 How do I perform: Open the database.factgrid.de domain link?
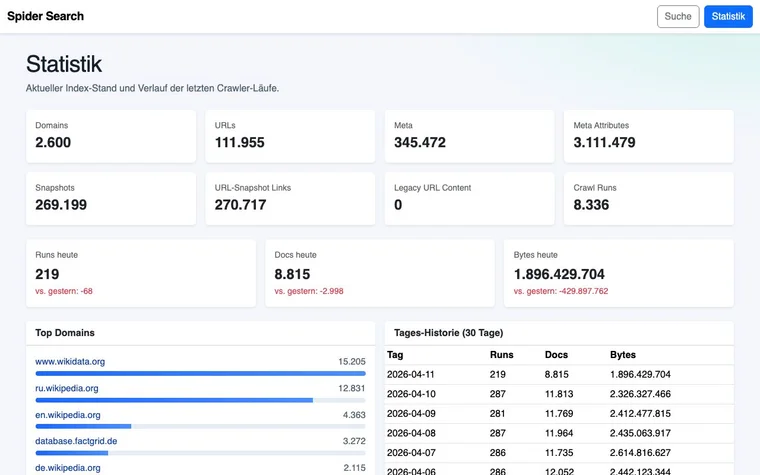76,441
